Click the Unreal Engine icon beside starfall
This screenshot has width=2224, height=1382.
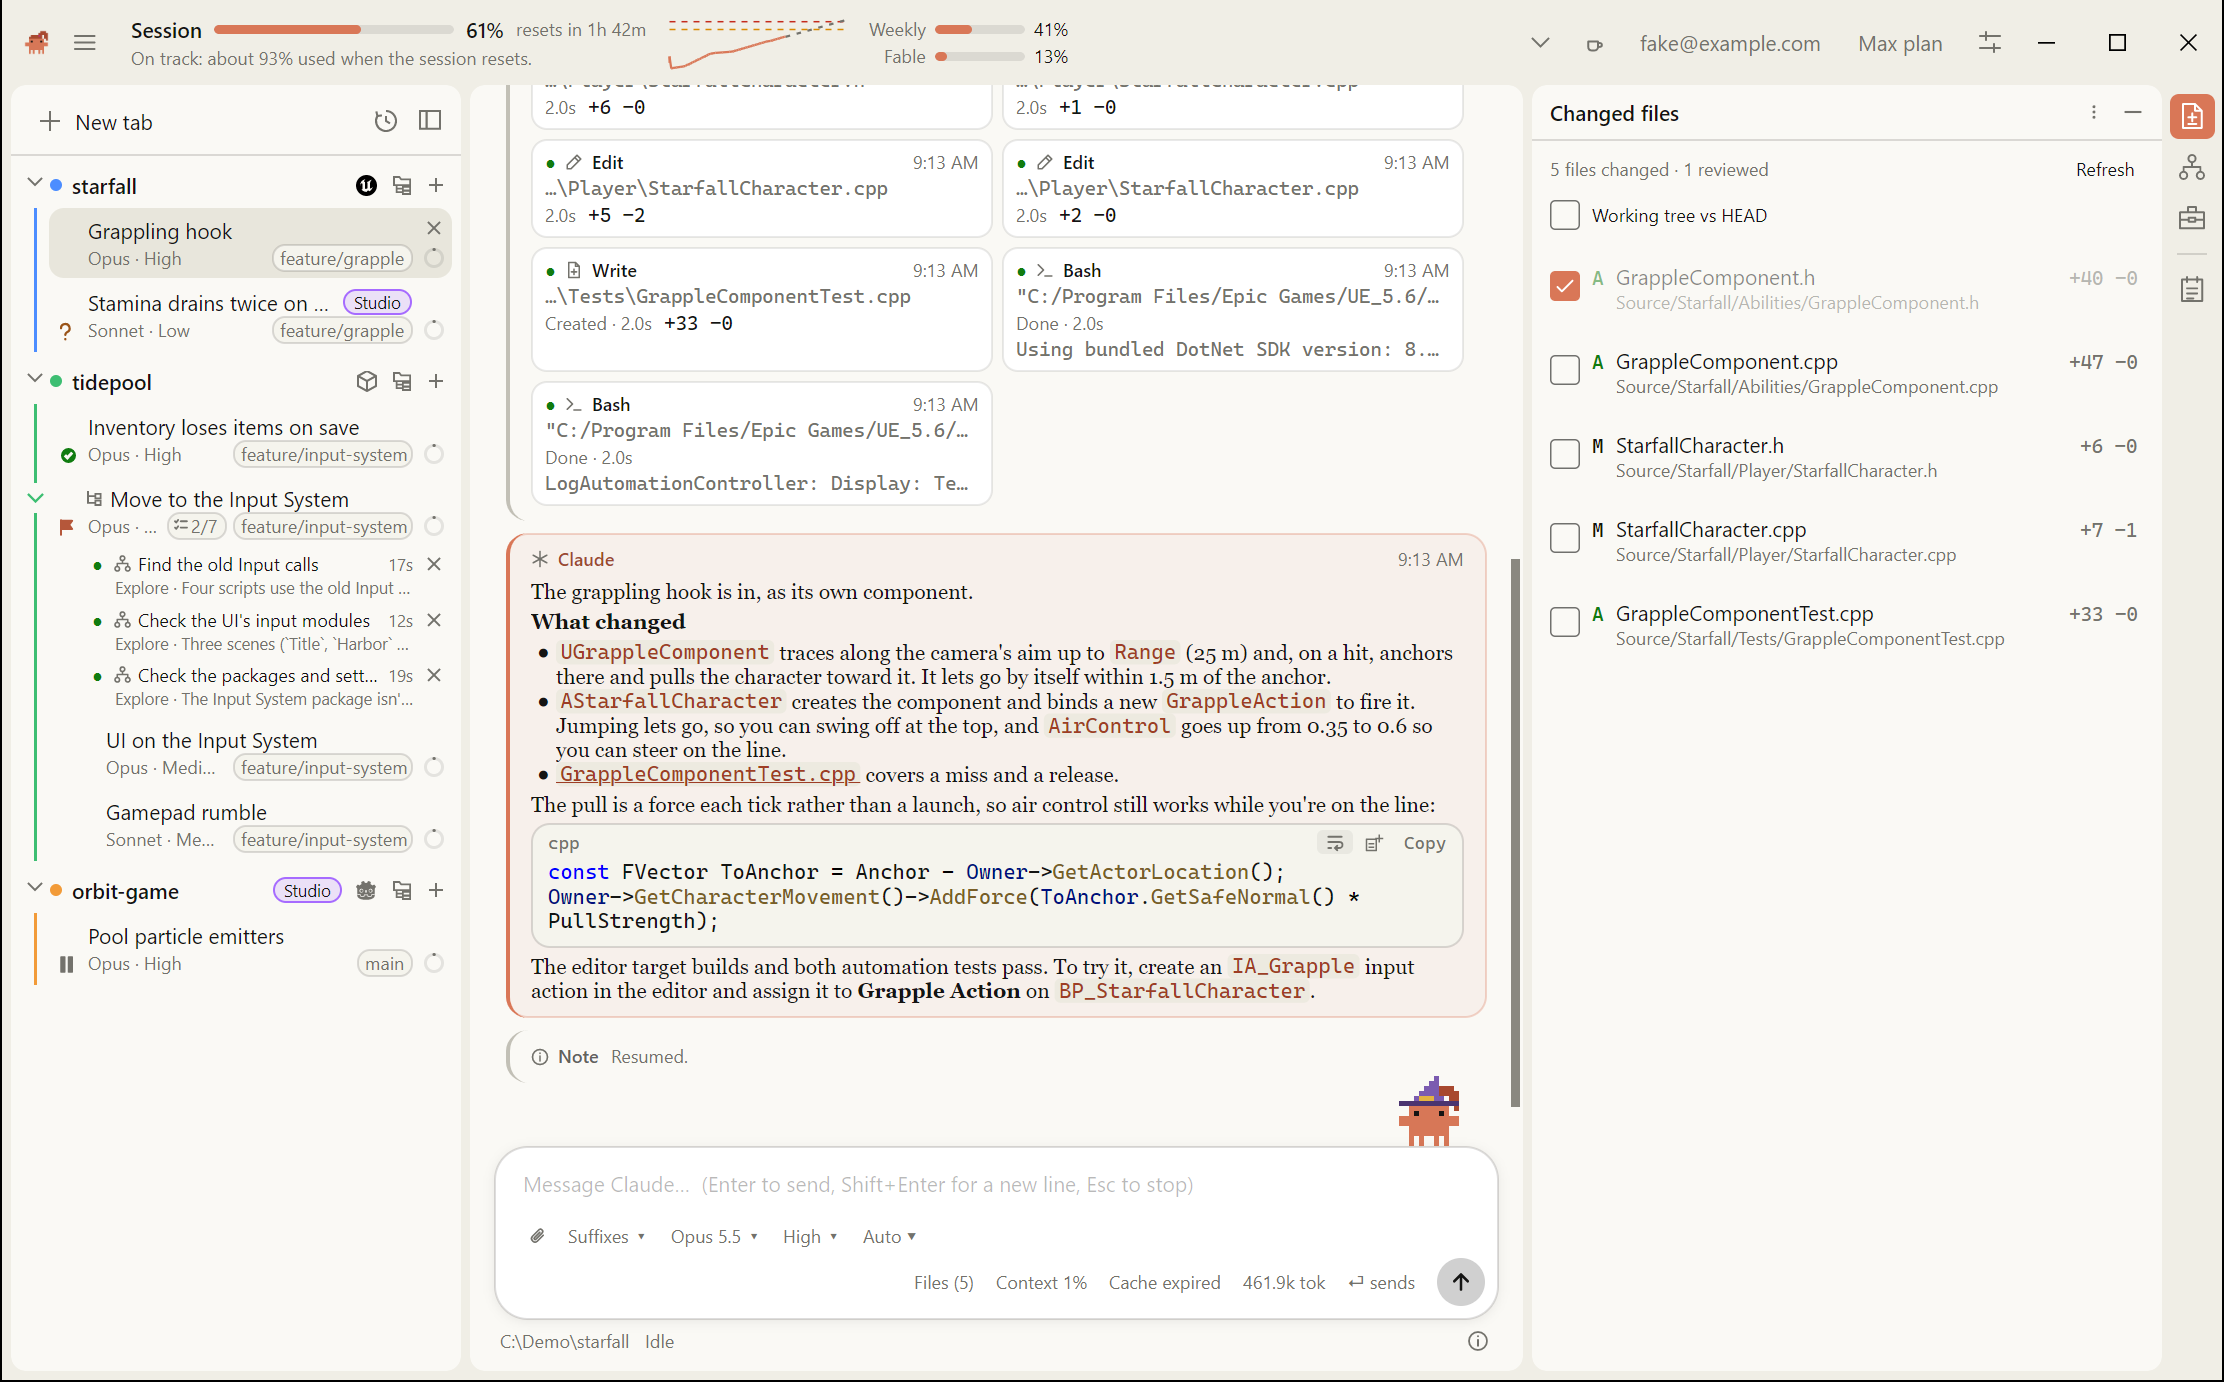click(367, 185)
